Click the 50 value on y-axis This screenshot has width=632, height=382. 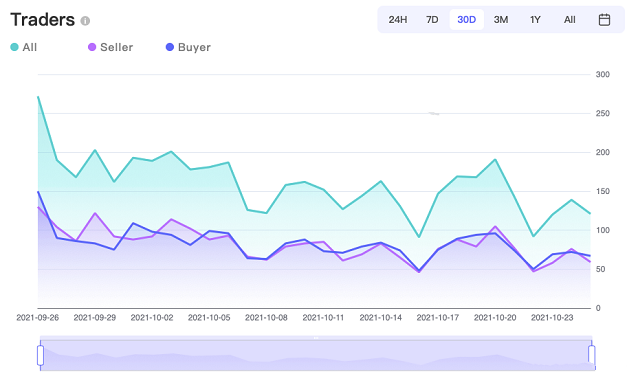click(601, 269)
